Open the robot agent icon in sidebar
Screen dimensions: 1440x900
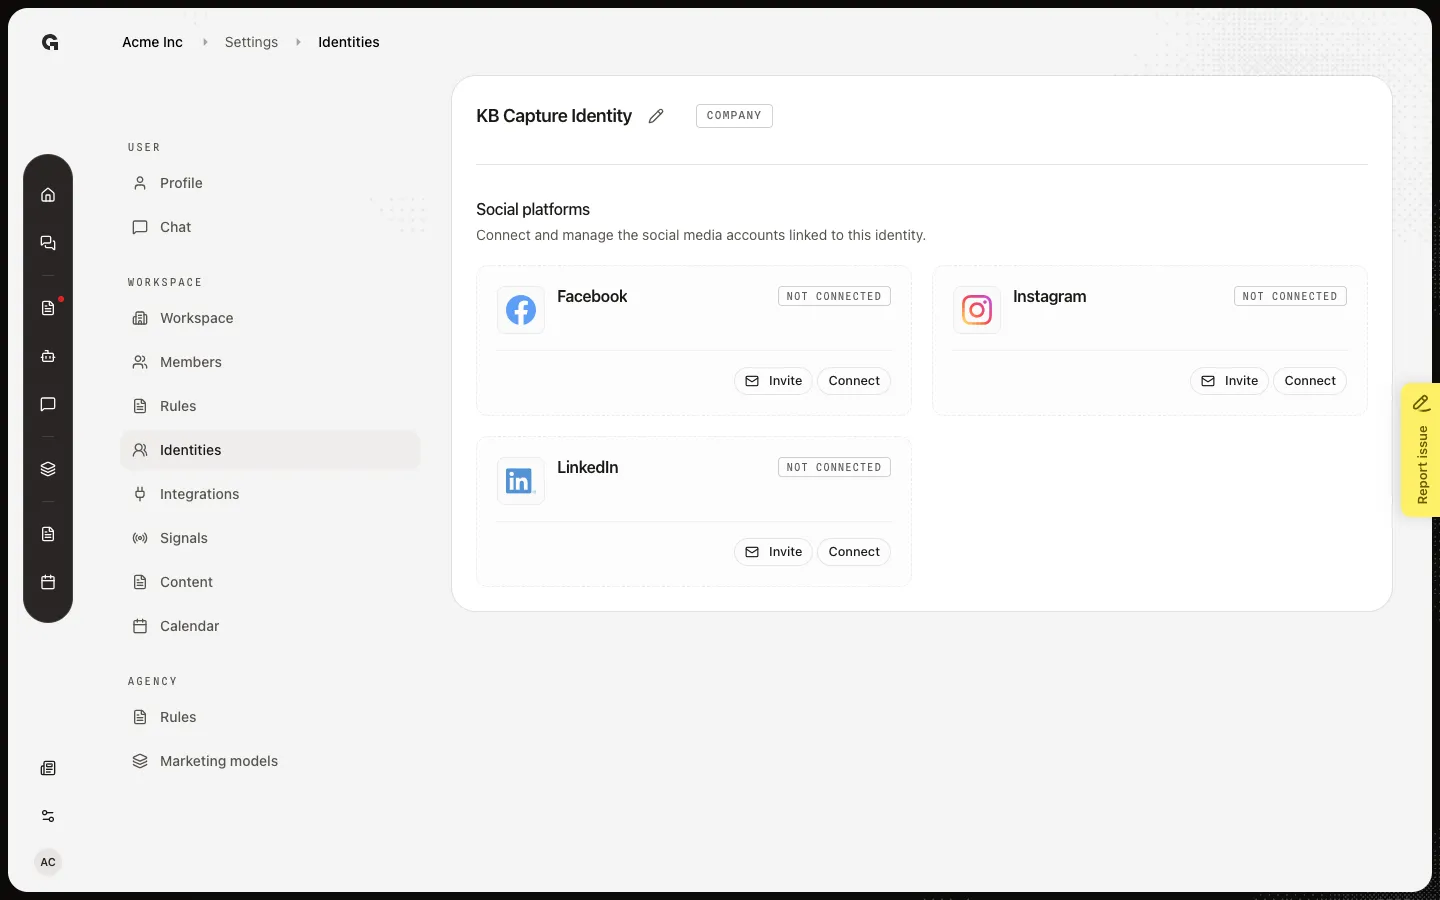coord(48,356)
